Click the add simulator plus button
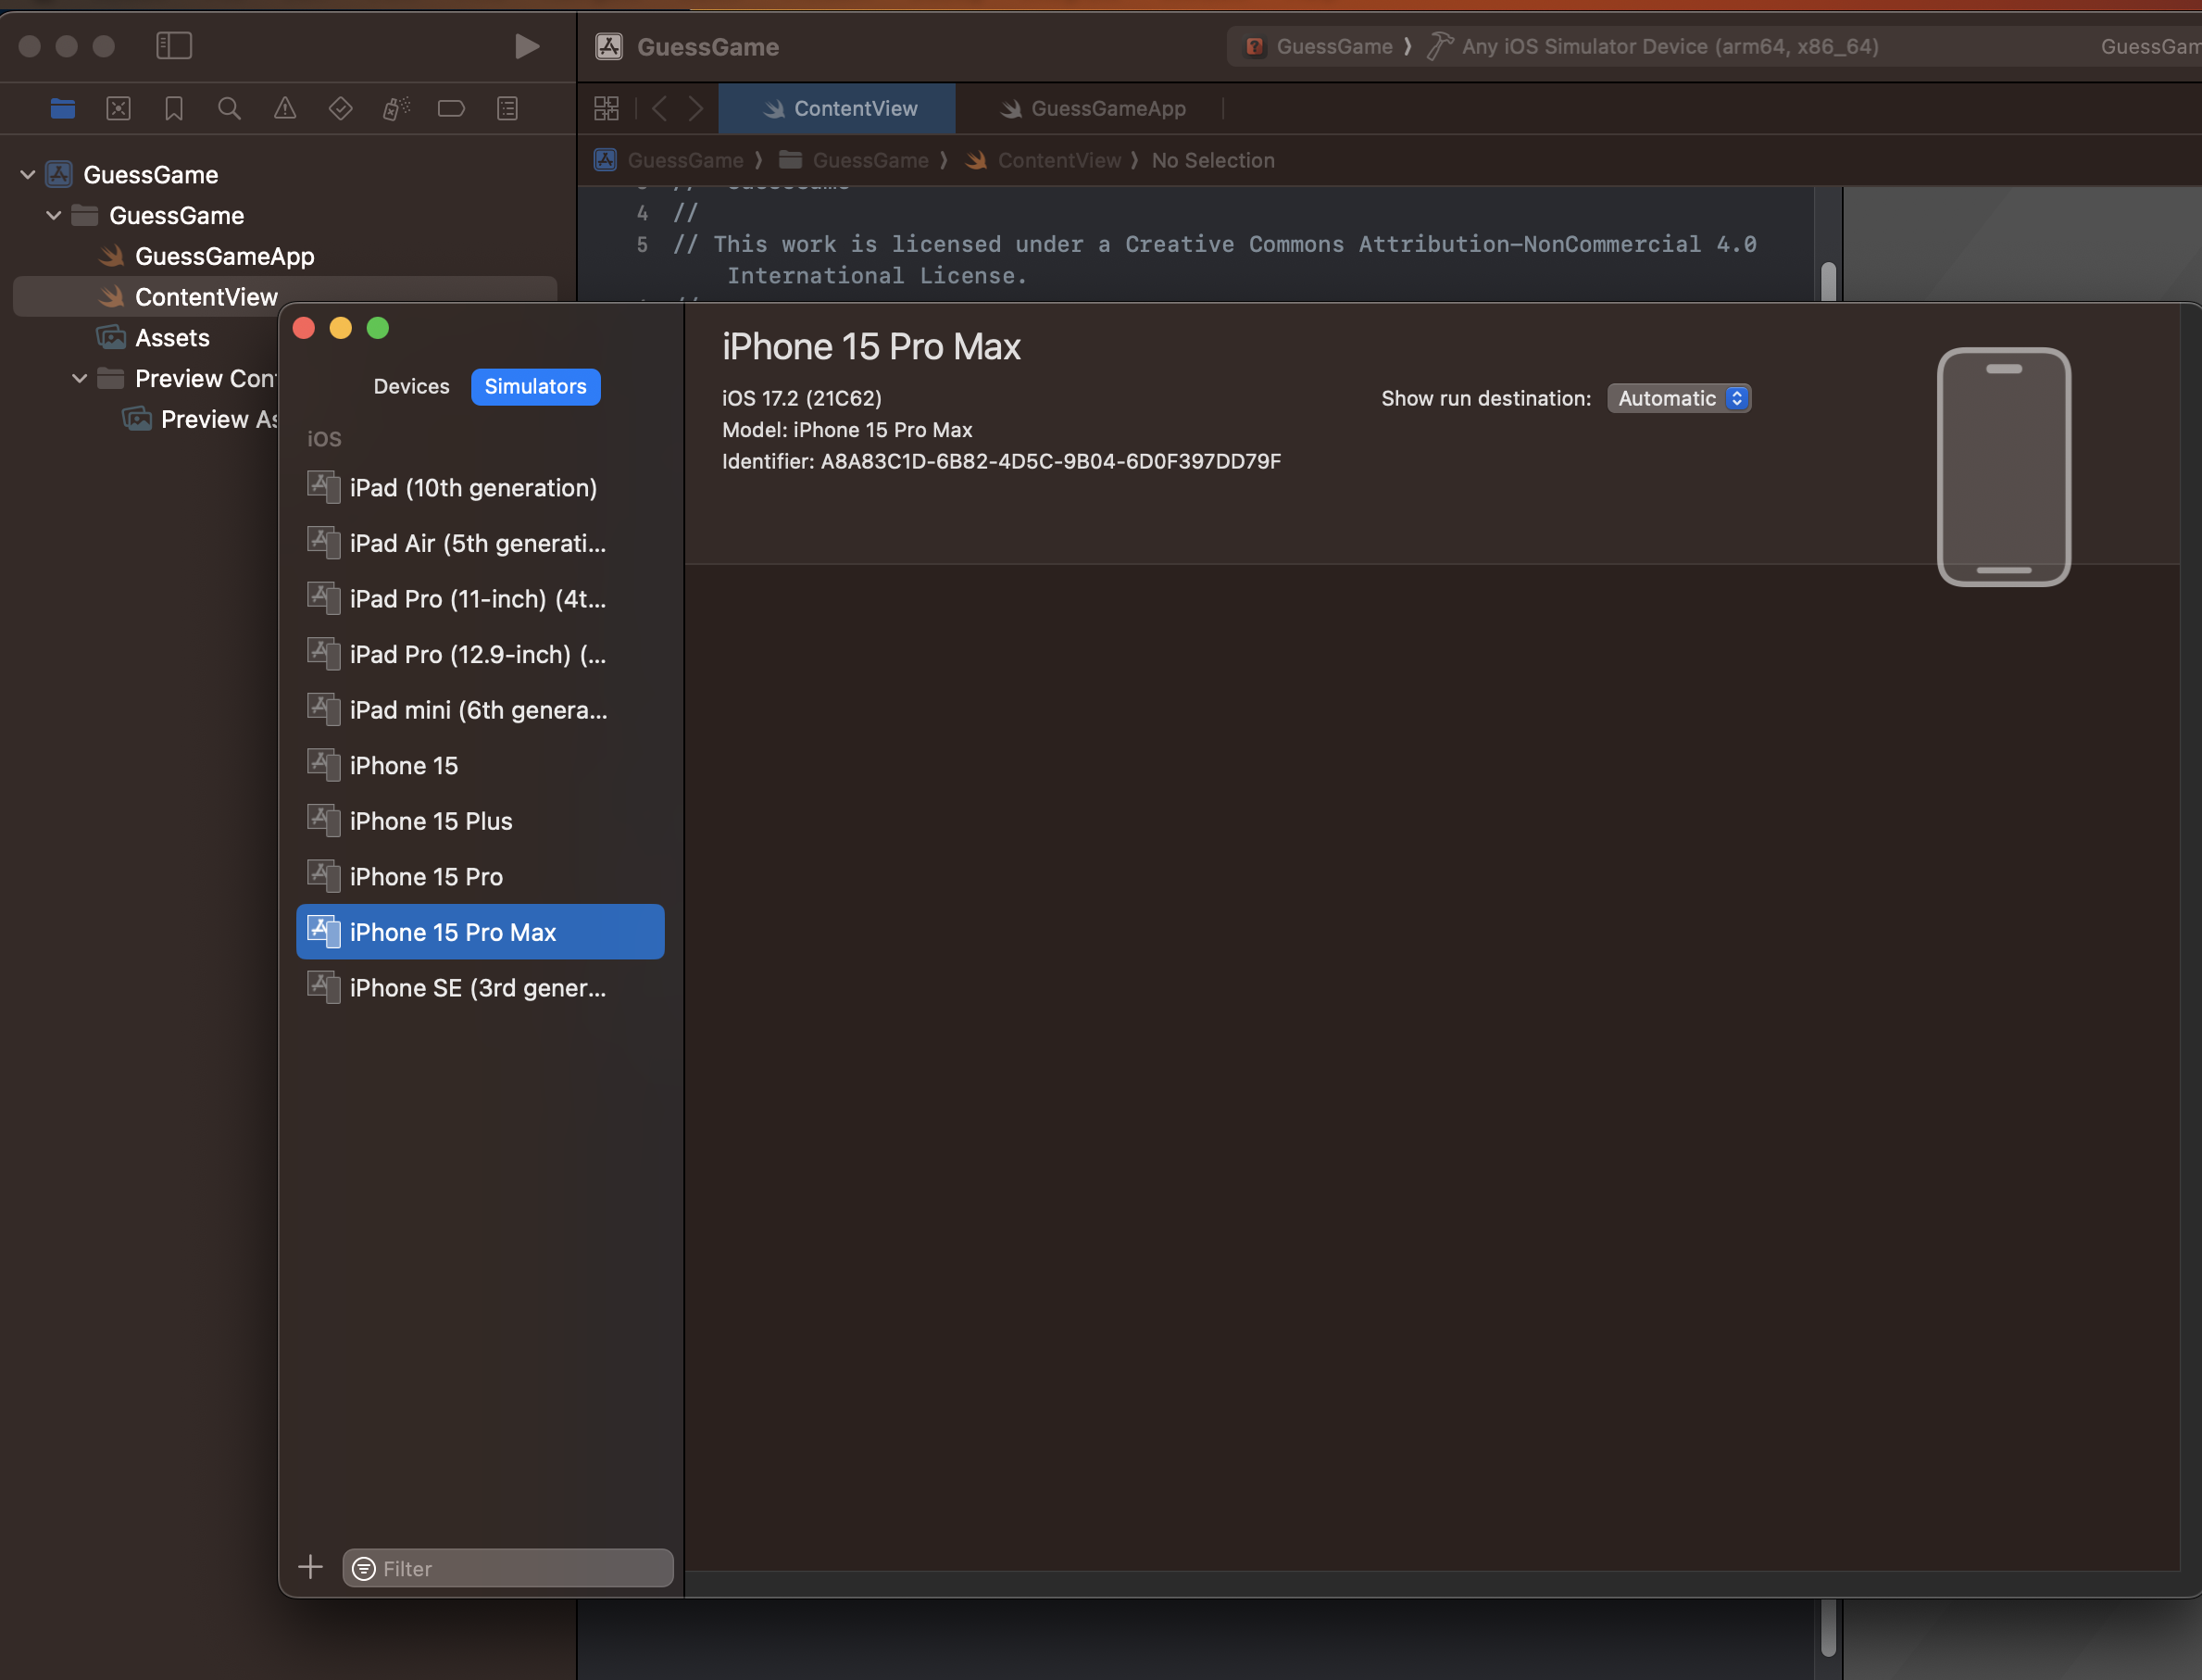This screenshot has width=2202, height=1680. pyautogui.click(x=311, y=1567)
